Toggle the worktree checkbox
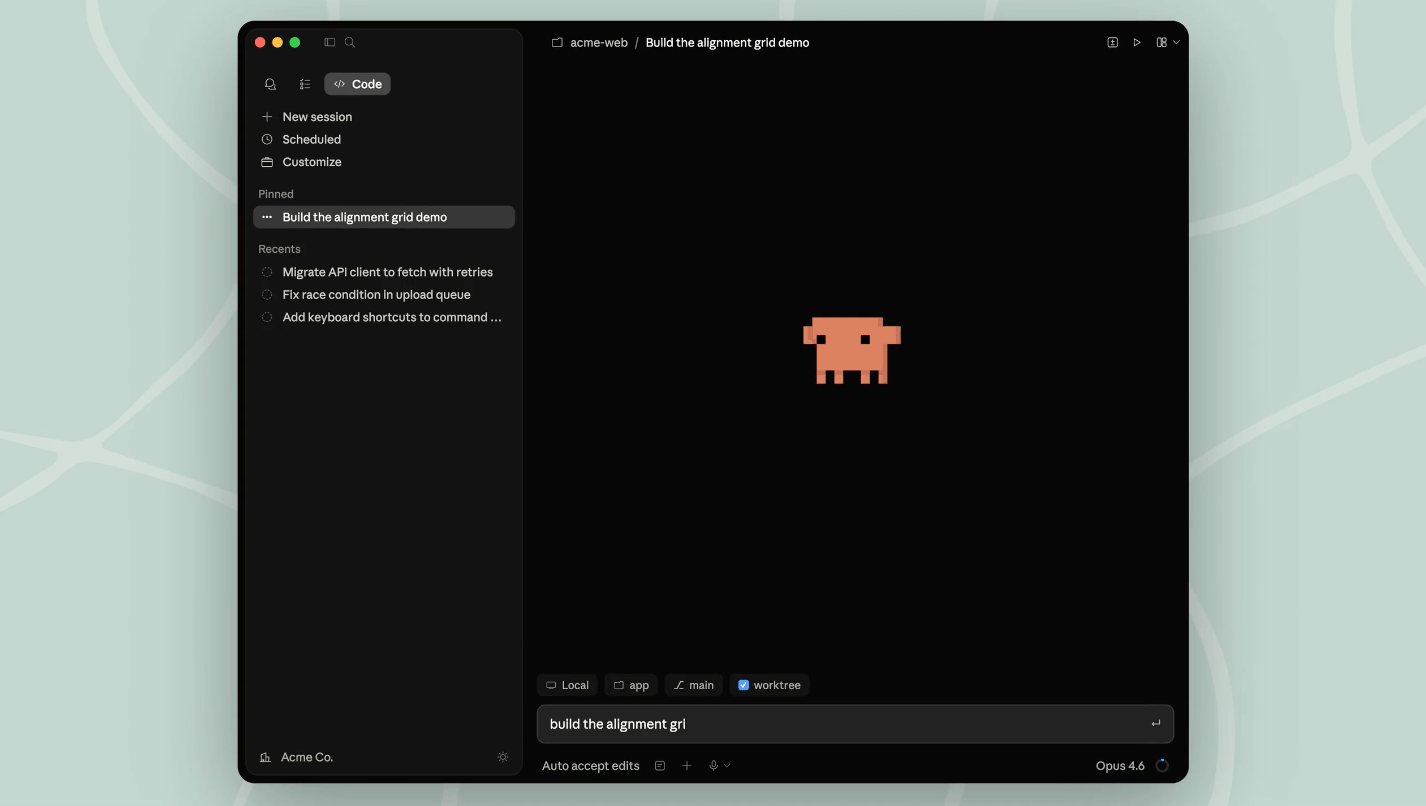1426x806 pixels. click(743, 685)
